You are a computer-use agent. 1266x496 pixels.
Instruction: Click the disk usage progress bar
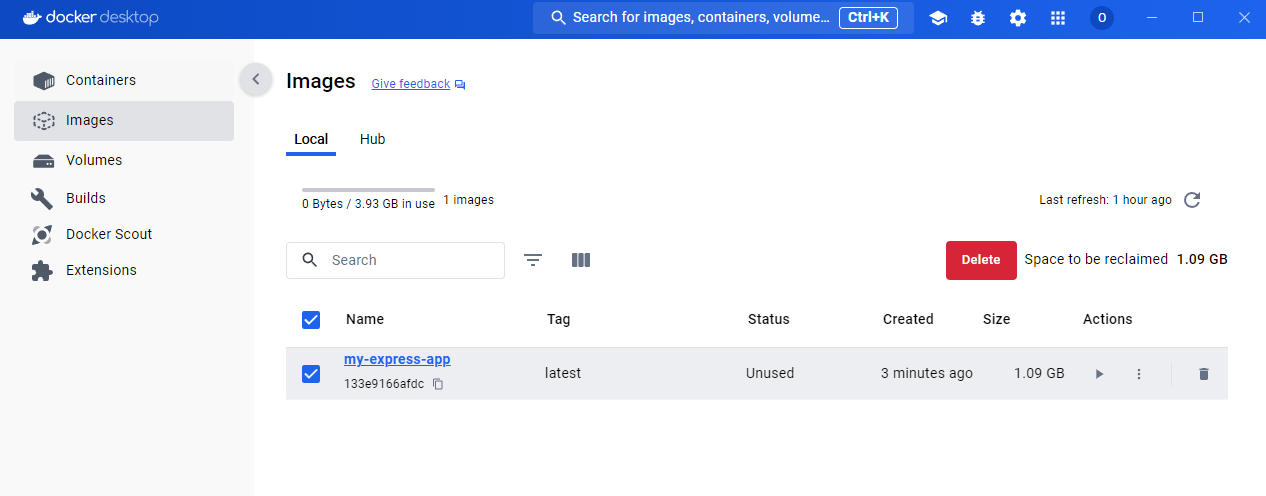[368, 189]
